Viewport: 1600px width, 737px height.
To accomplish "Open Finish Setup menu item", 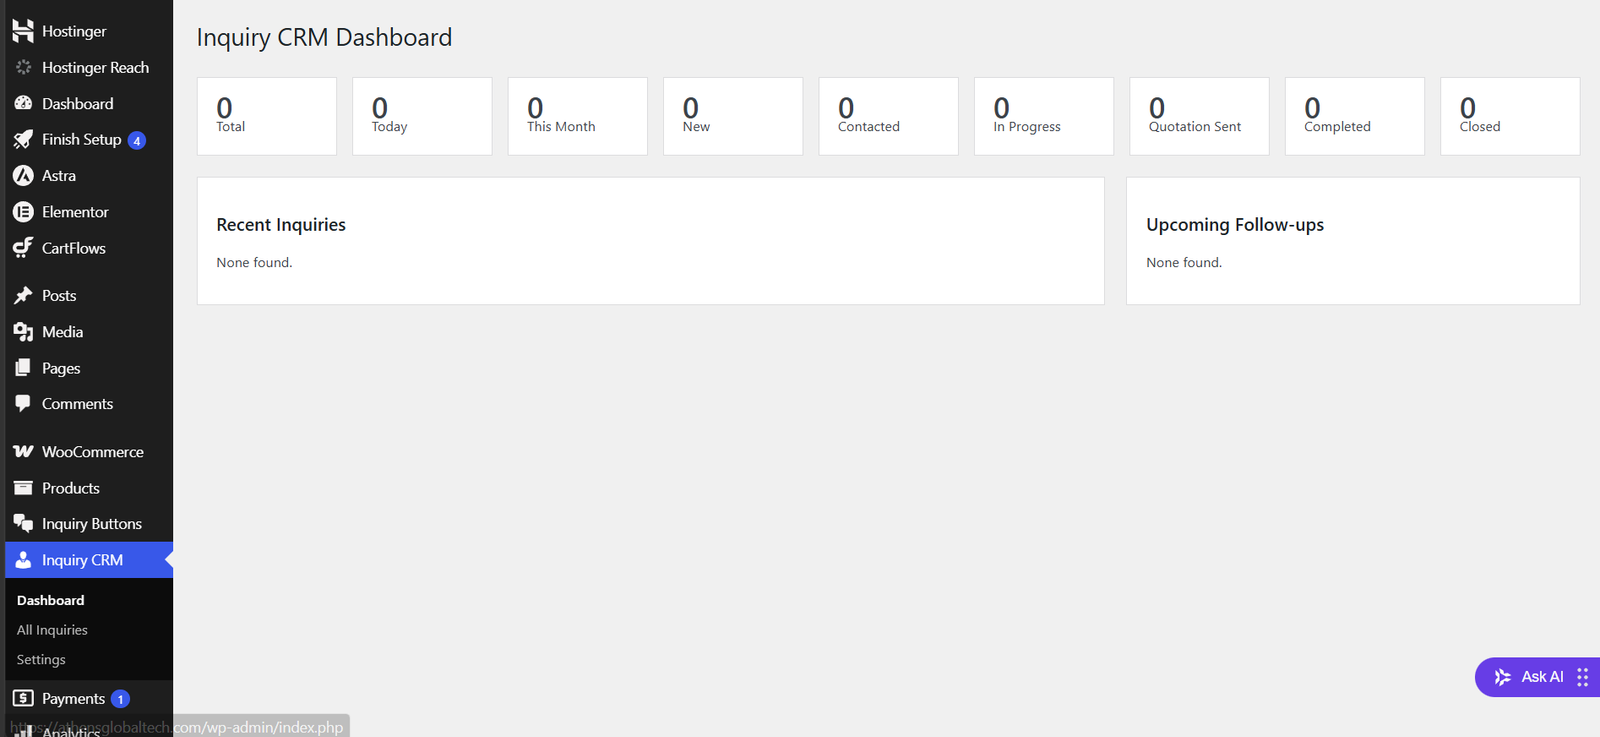I will pyautogui.click(x=87, y=139).
